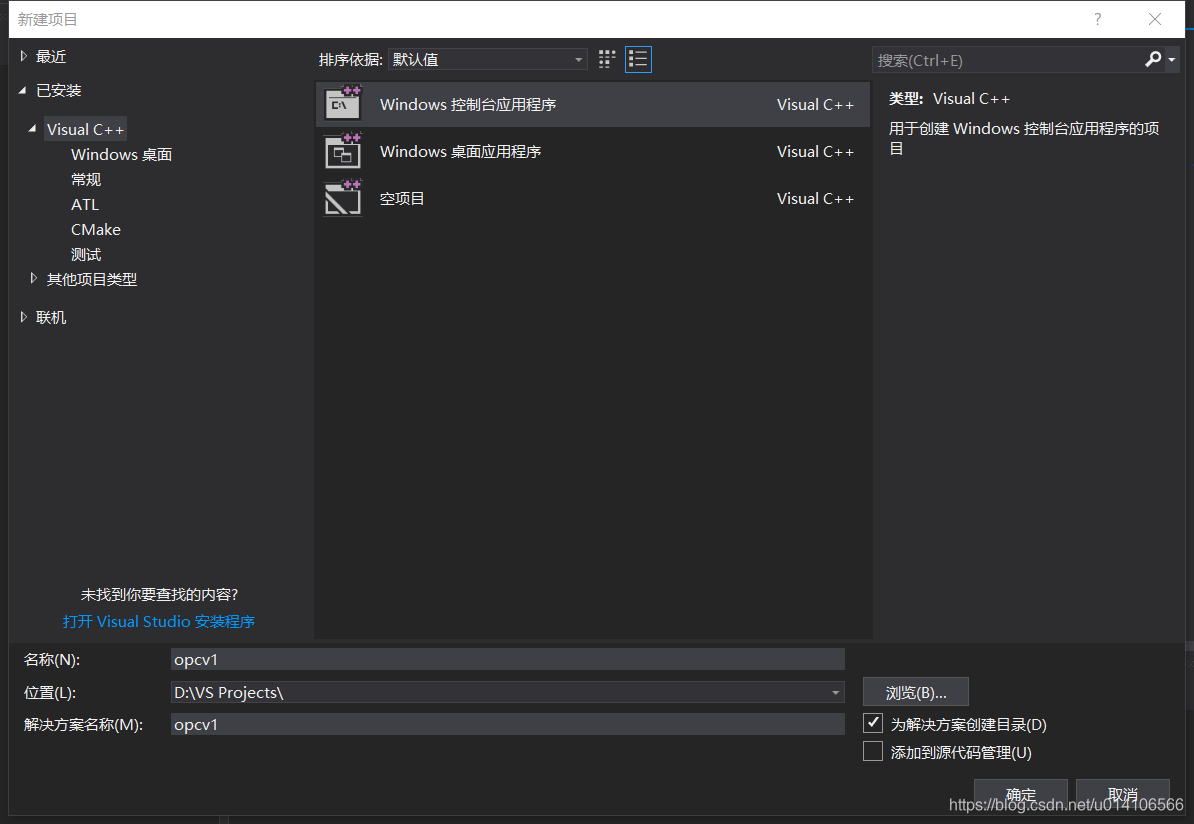
Task: Expand the 其他项目类型 node
Action: point(34,279)
